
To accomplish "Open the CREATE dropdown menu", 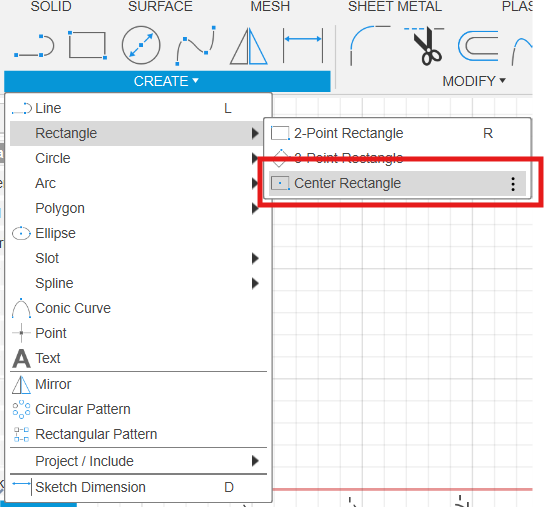I will pyautogui.click(x=167, y=81).
